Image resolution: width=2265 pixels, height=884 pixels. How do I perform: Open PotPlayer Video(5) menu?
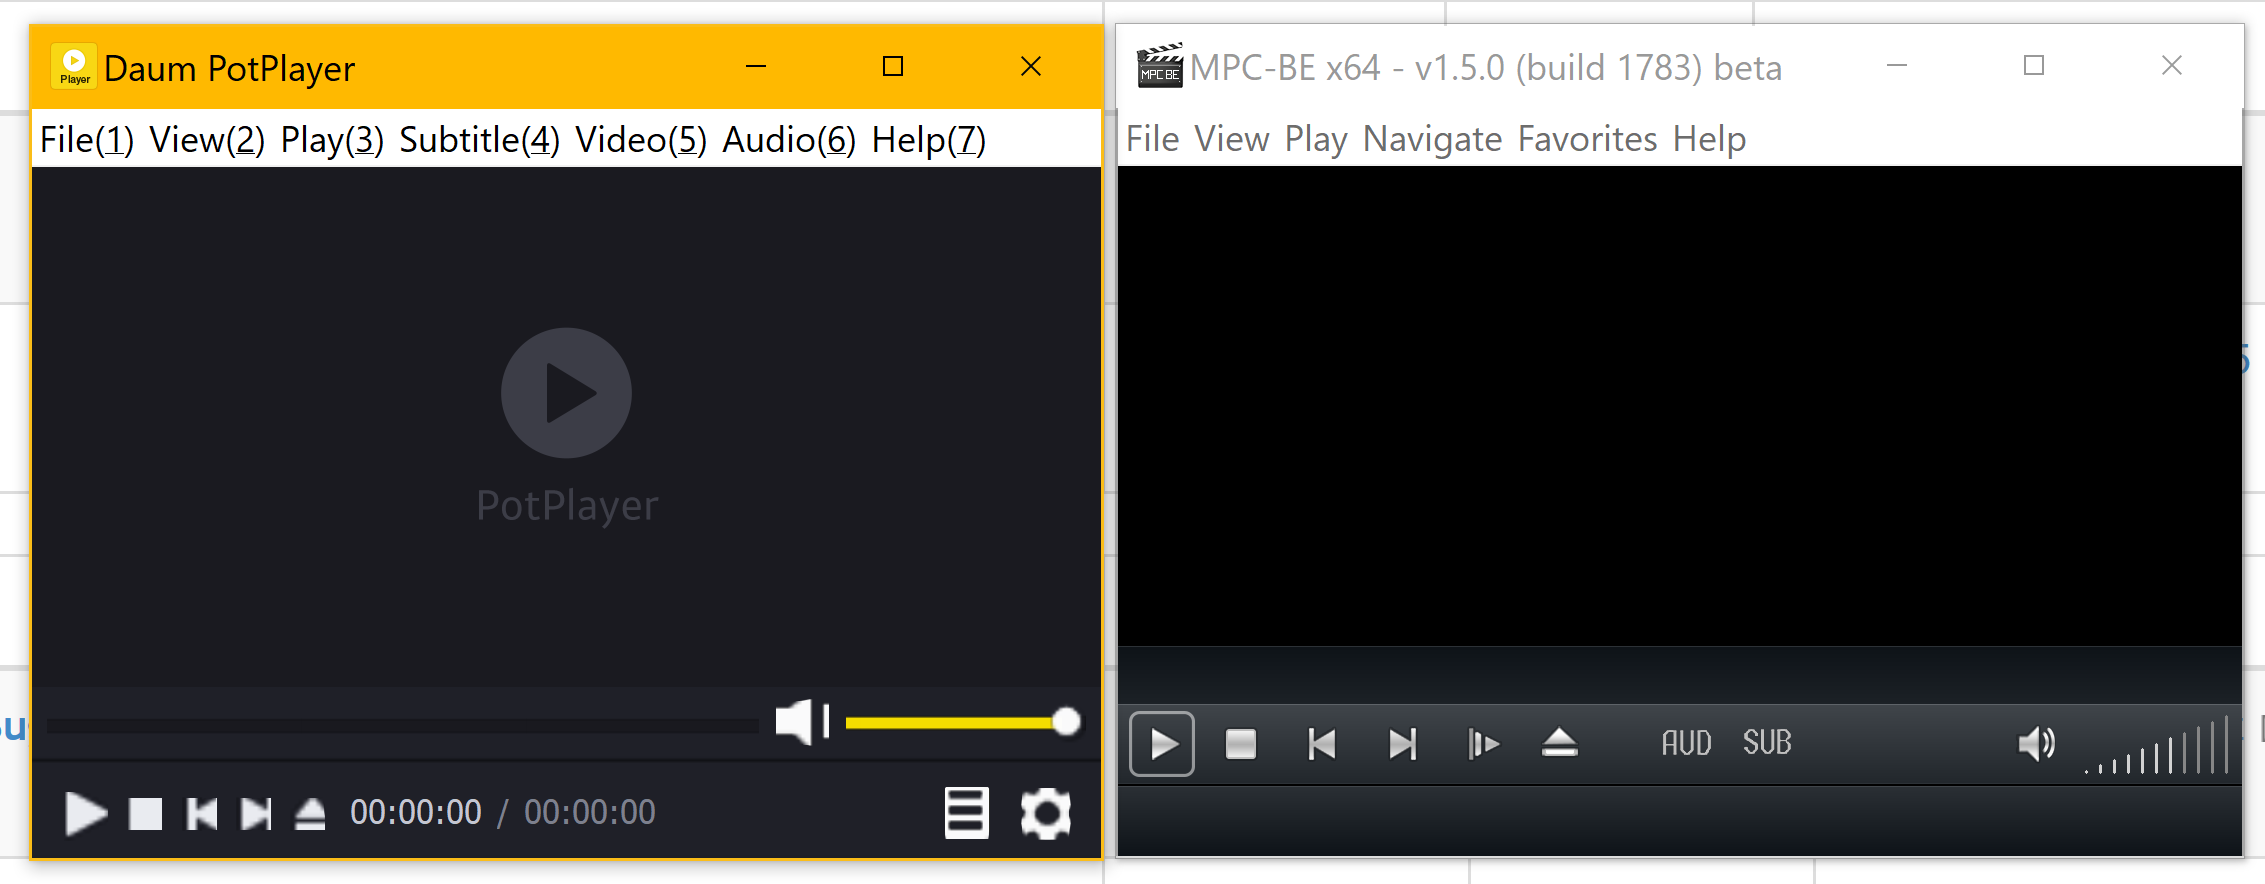coord(641,140)
